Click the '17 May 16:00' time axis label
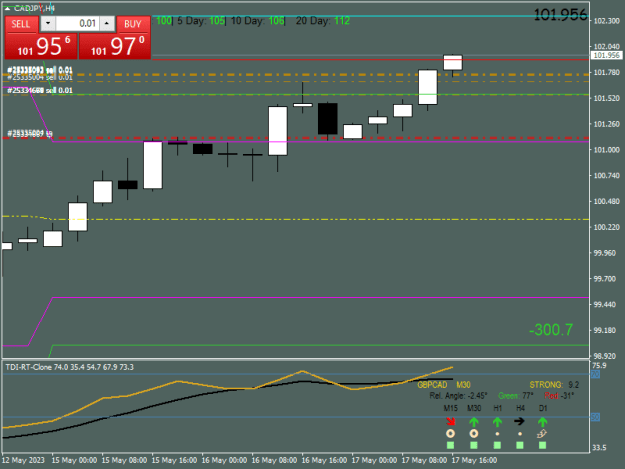 [474, 460]
